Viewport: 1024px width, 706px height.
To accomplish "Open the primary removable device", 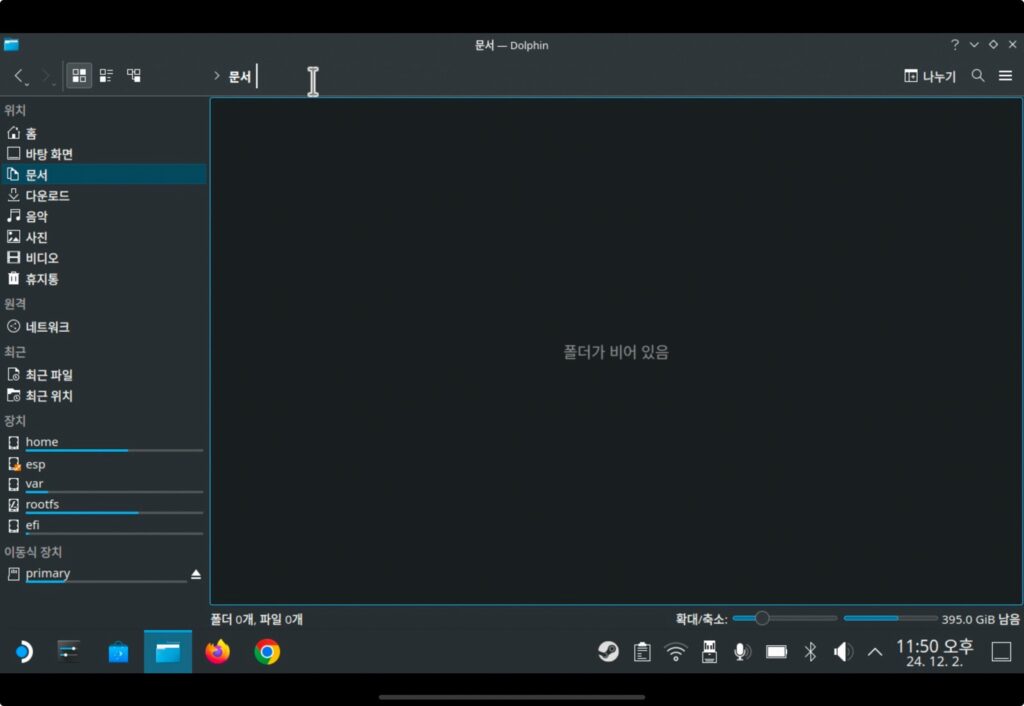I will click(97, 575).
